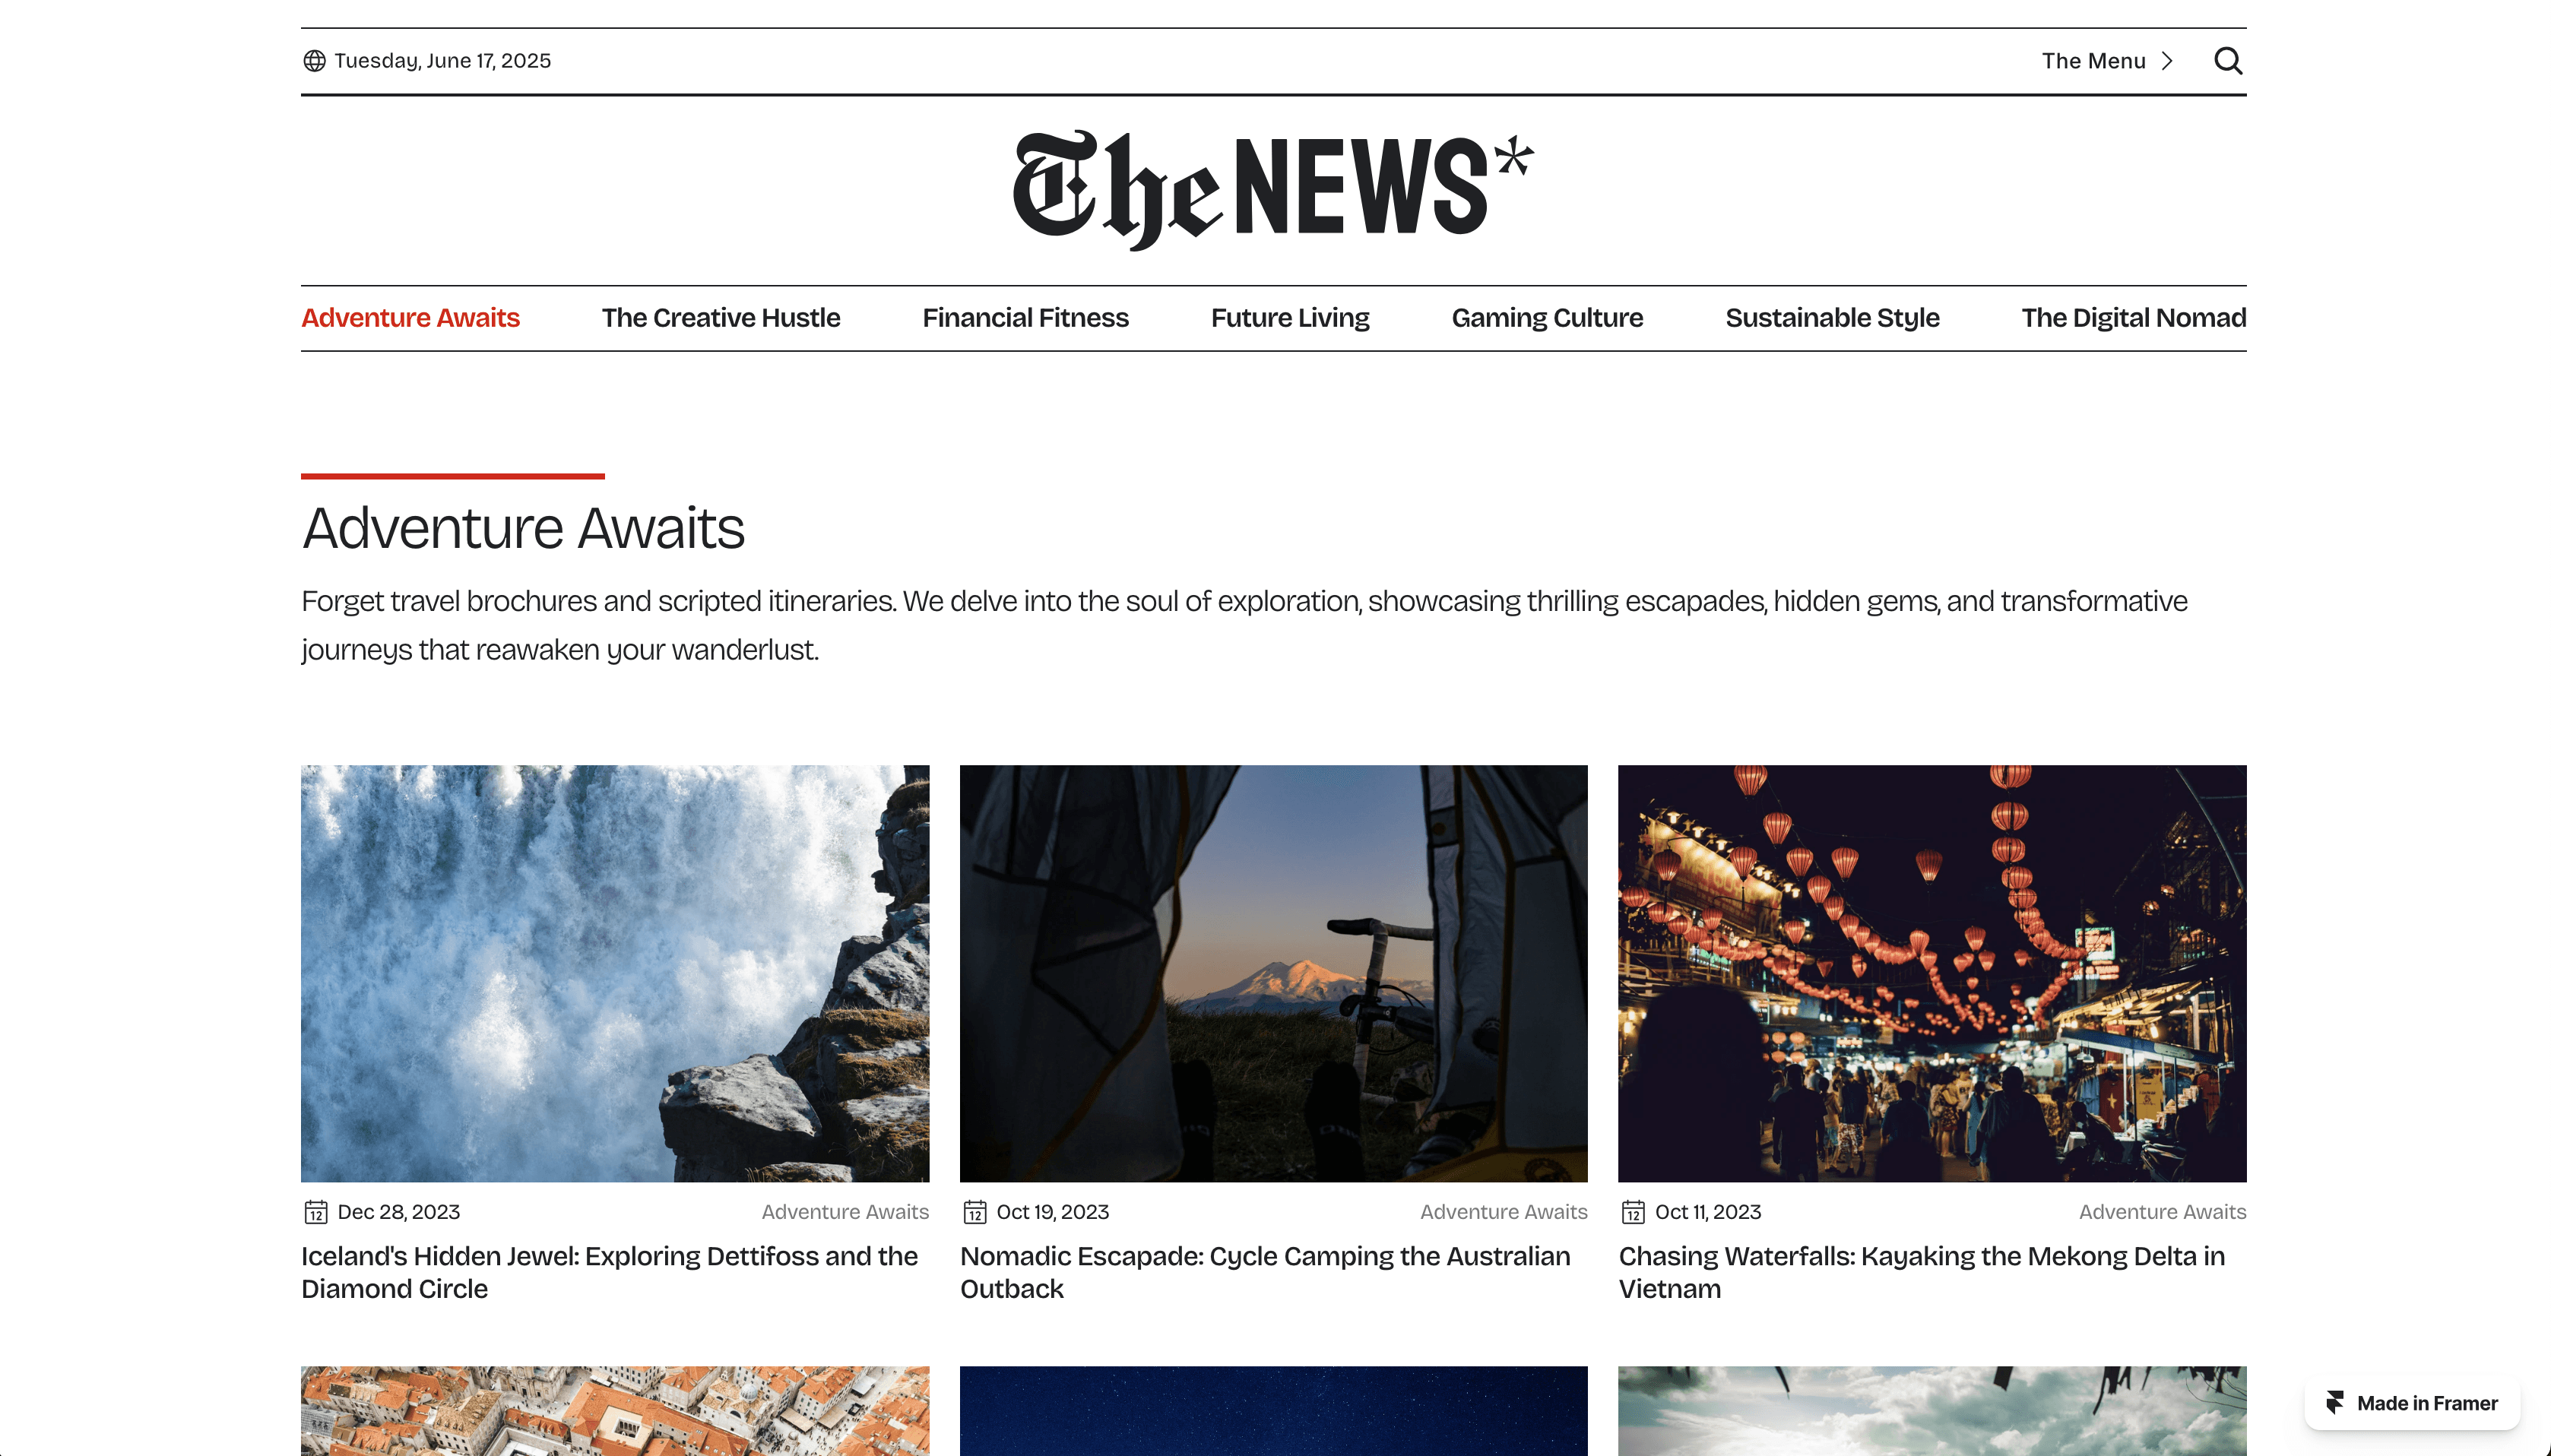Click calendar icon next to Oct 11, 2023

pyautogui.click(x=1633, y=1212)
